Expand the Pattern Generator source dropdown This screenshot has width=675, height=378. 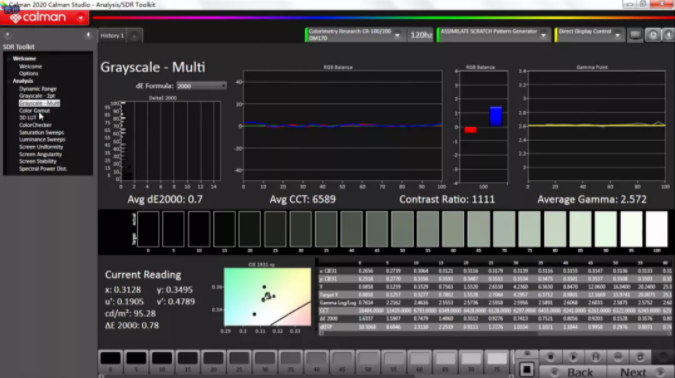coord(543,35)
